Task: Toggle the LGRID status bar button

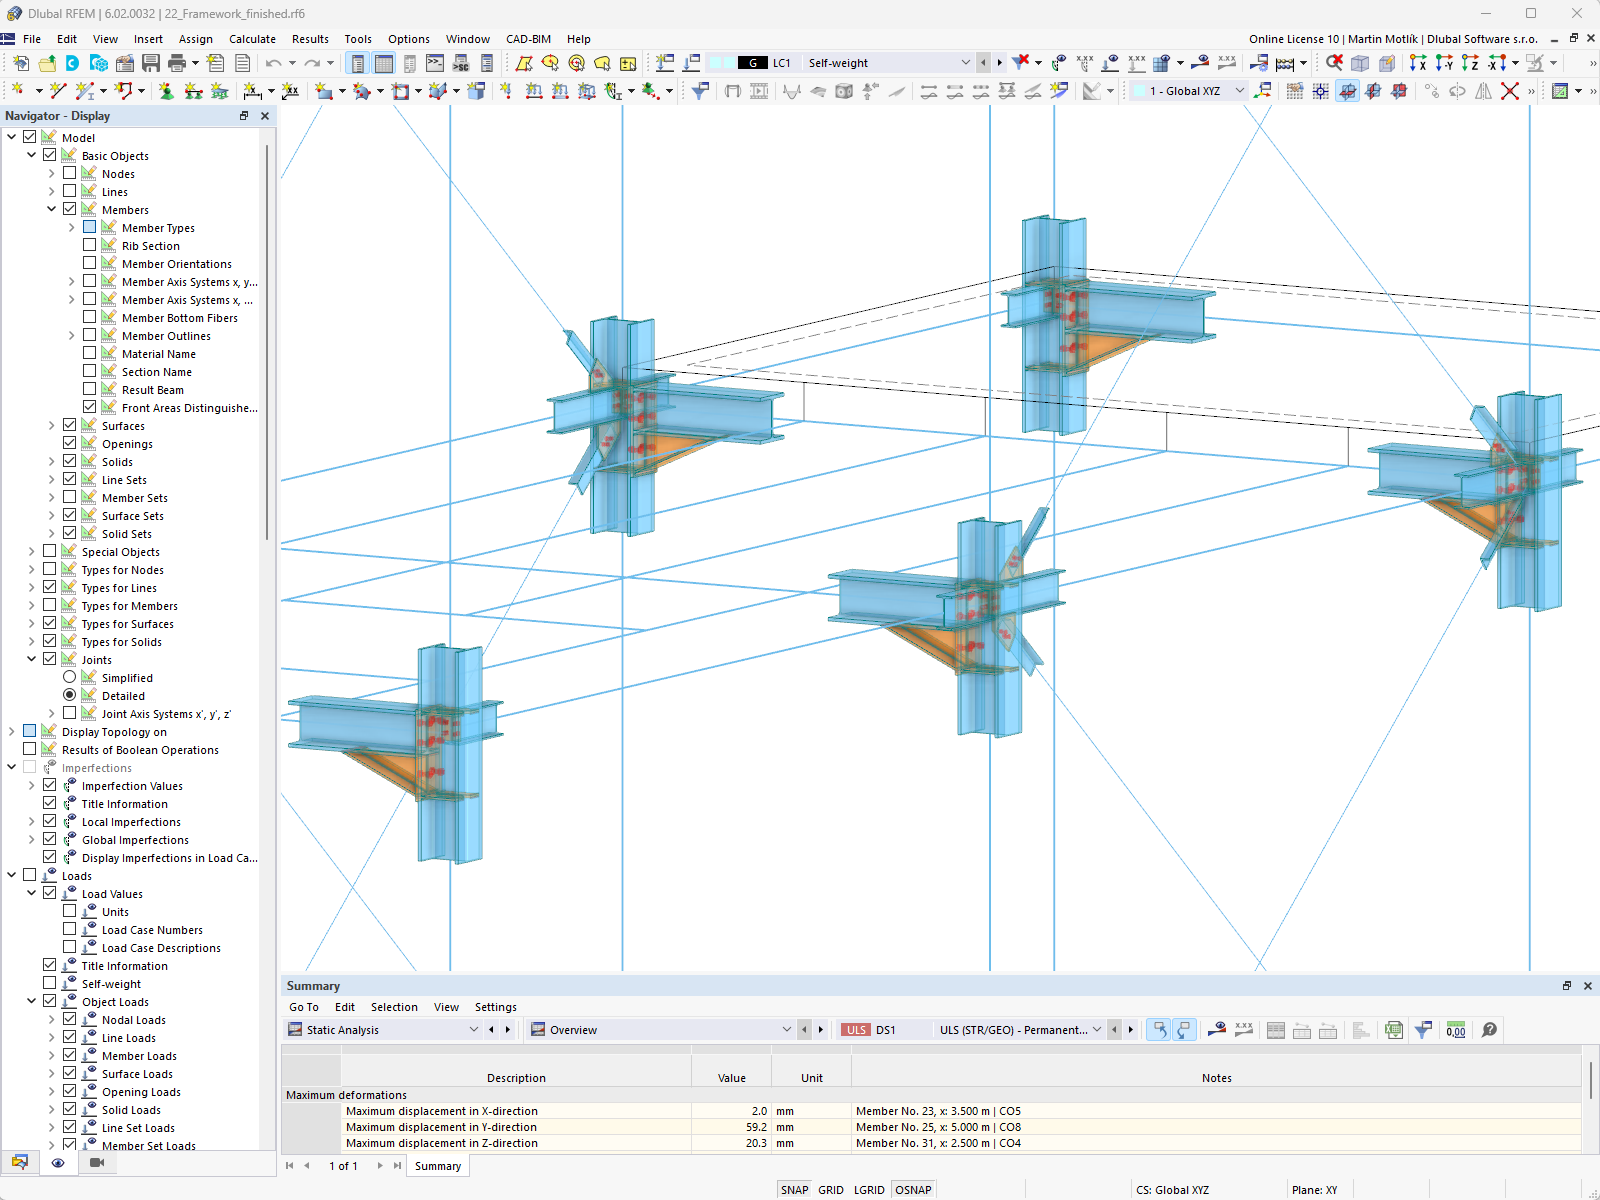Action: coord(869,1190)
